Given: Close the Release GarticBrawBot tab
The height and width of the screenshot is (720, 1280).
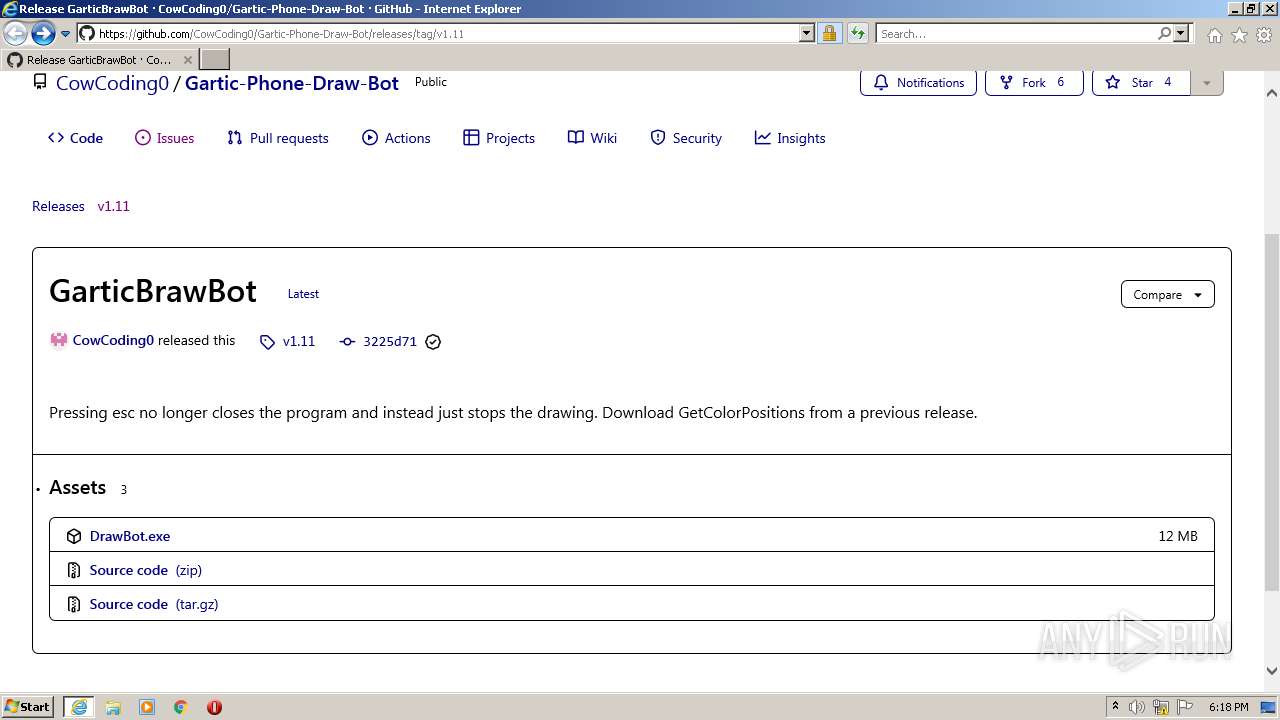Looking at the screenshot, I should [188, 60].
